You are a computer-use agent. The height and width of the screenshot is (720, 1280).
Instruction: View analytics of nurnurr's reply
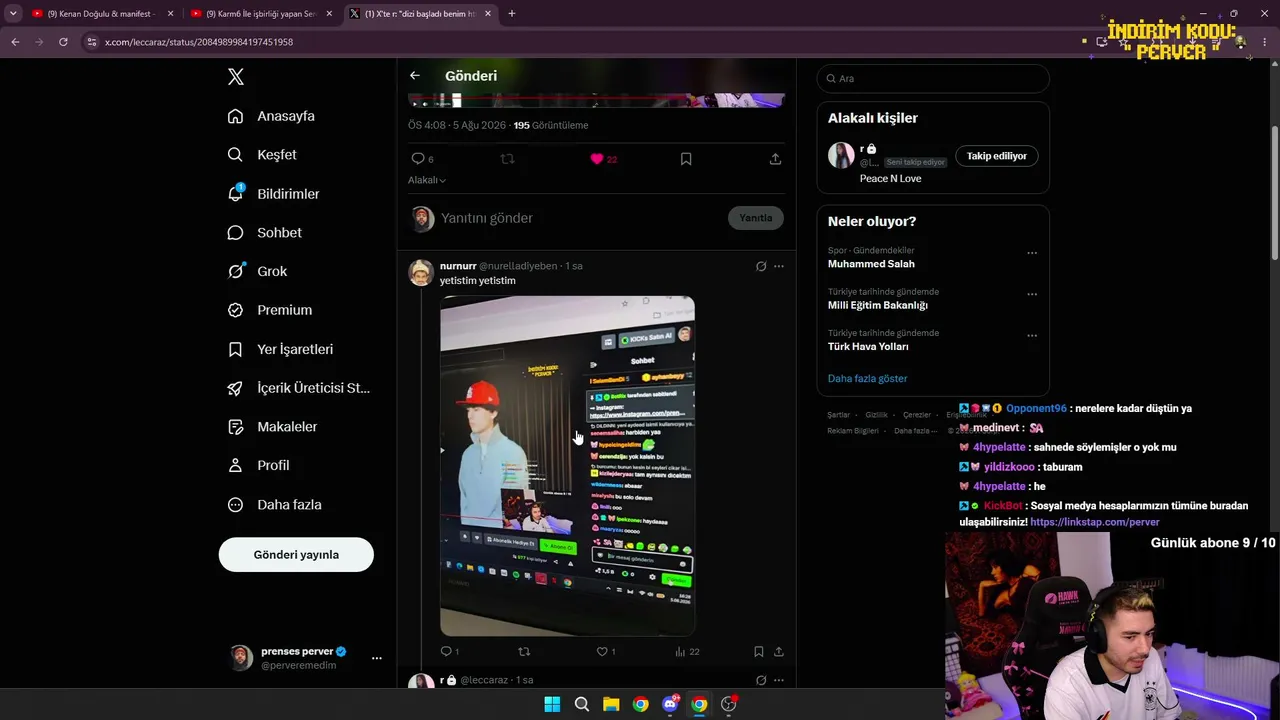(687, 652)
